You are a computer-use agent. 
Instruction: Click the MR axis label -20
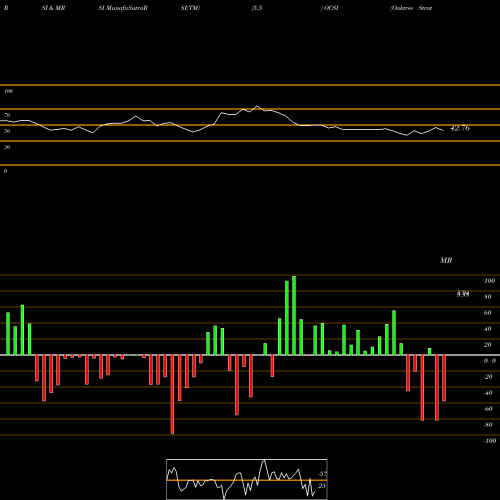tap(488, 377)
